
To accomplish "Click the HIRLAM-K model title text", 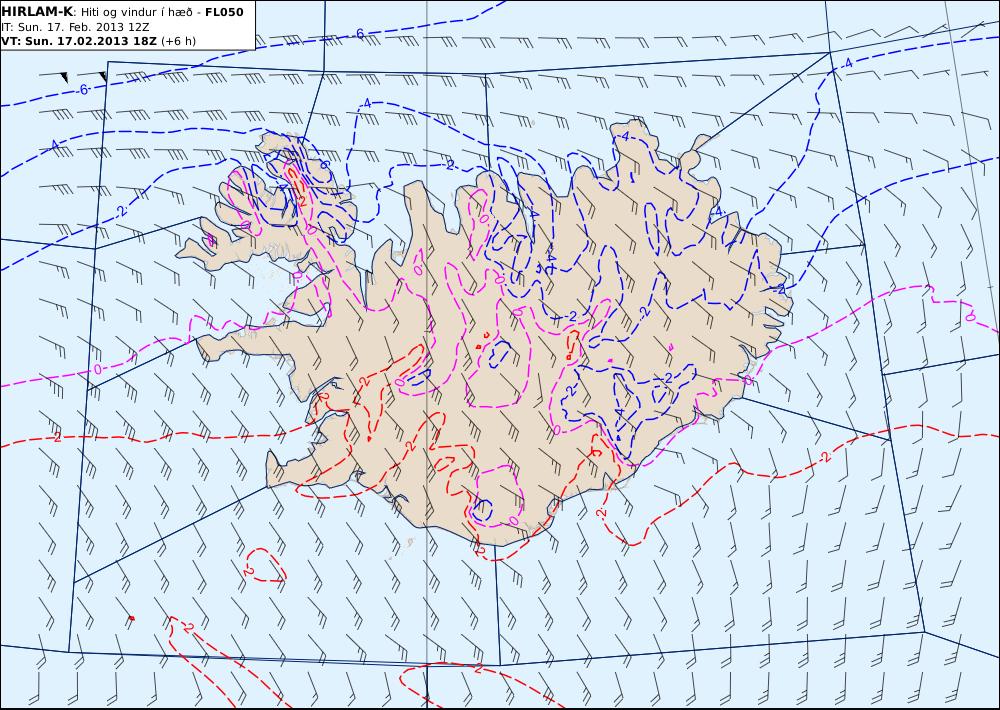I will [37, 12].
